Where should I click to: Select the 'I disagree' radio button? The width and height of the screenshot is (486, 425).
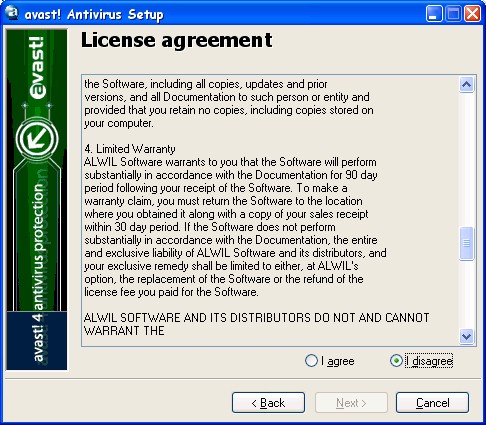[396, 361]
